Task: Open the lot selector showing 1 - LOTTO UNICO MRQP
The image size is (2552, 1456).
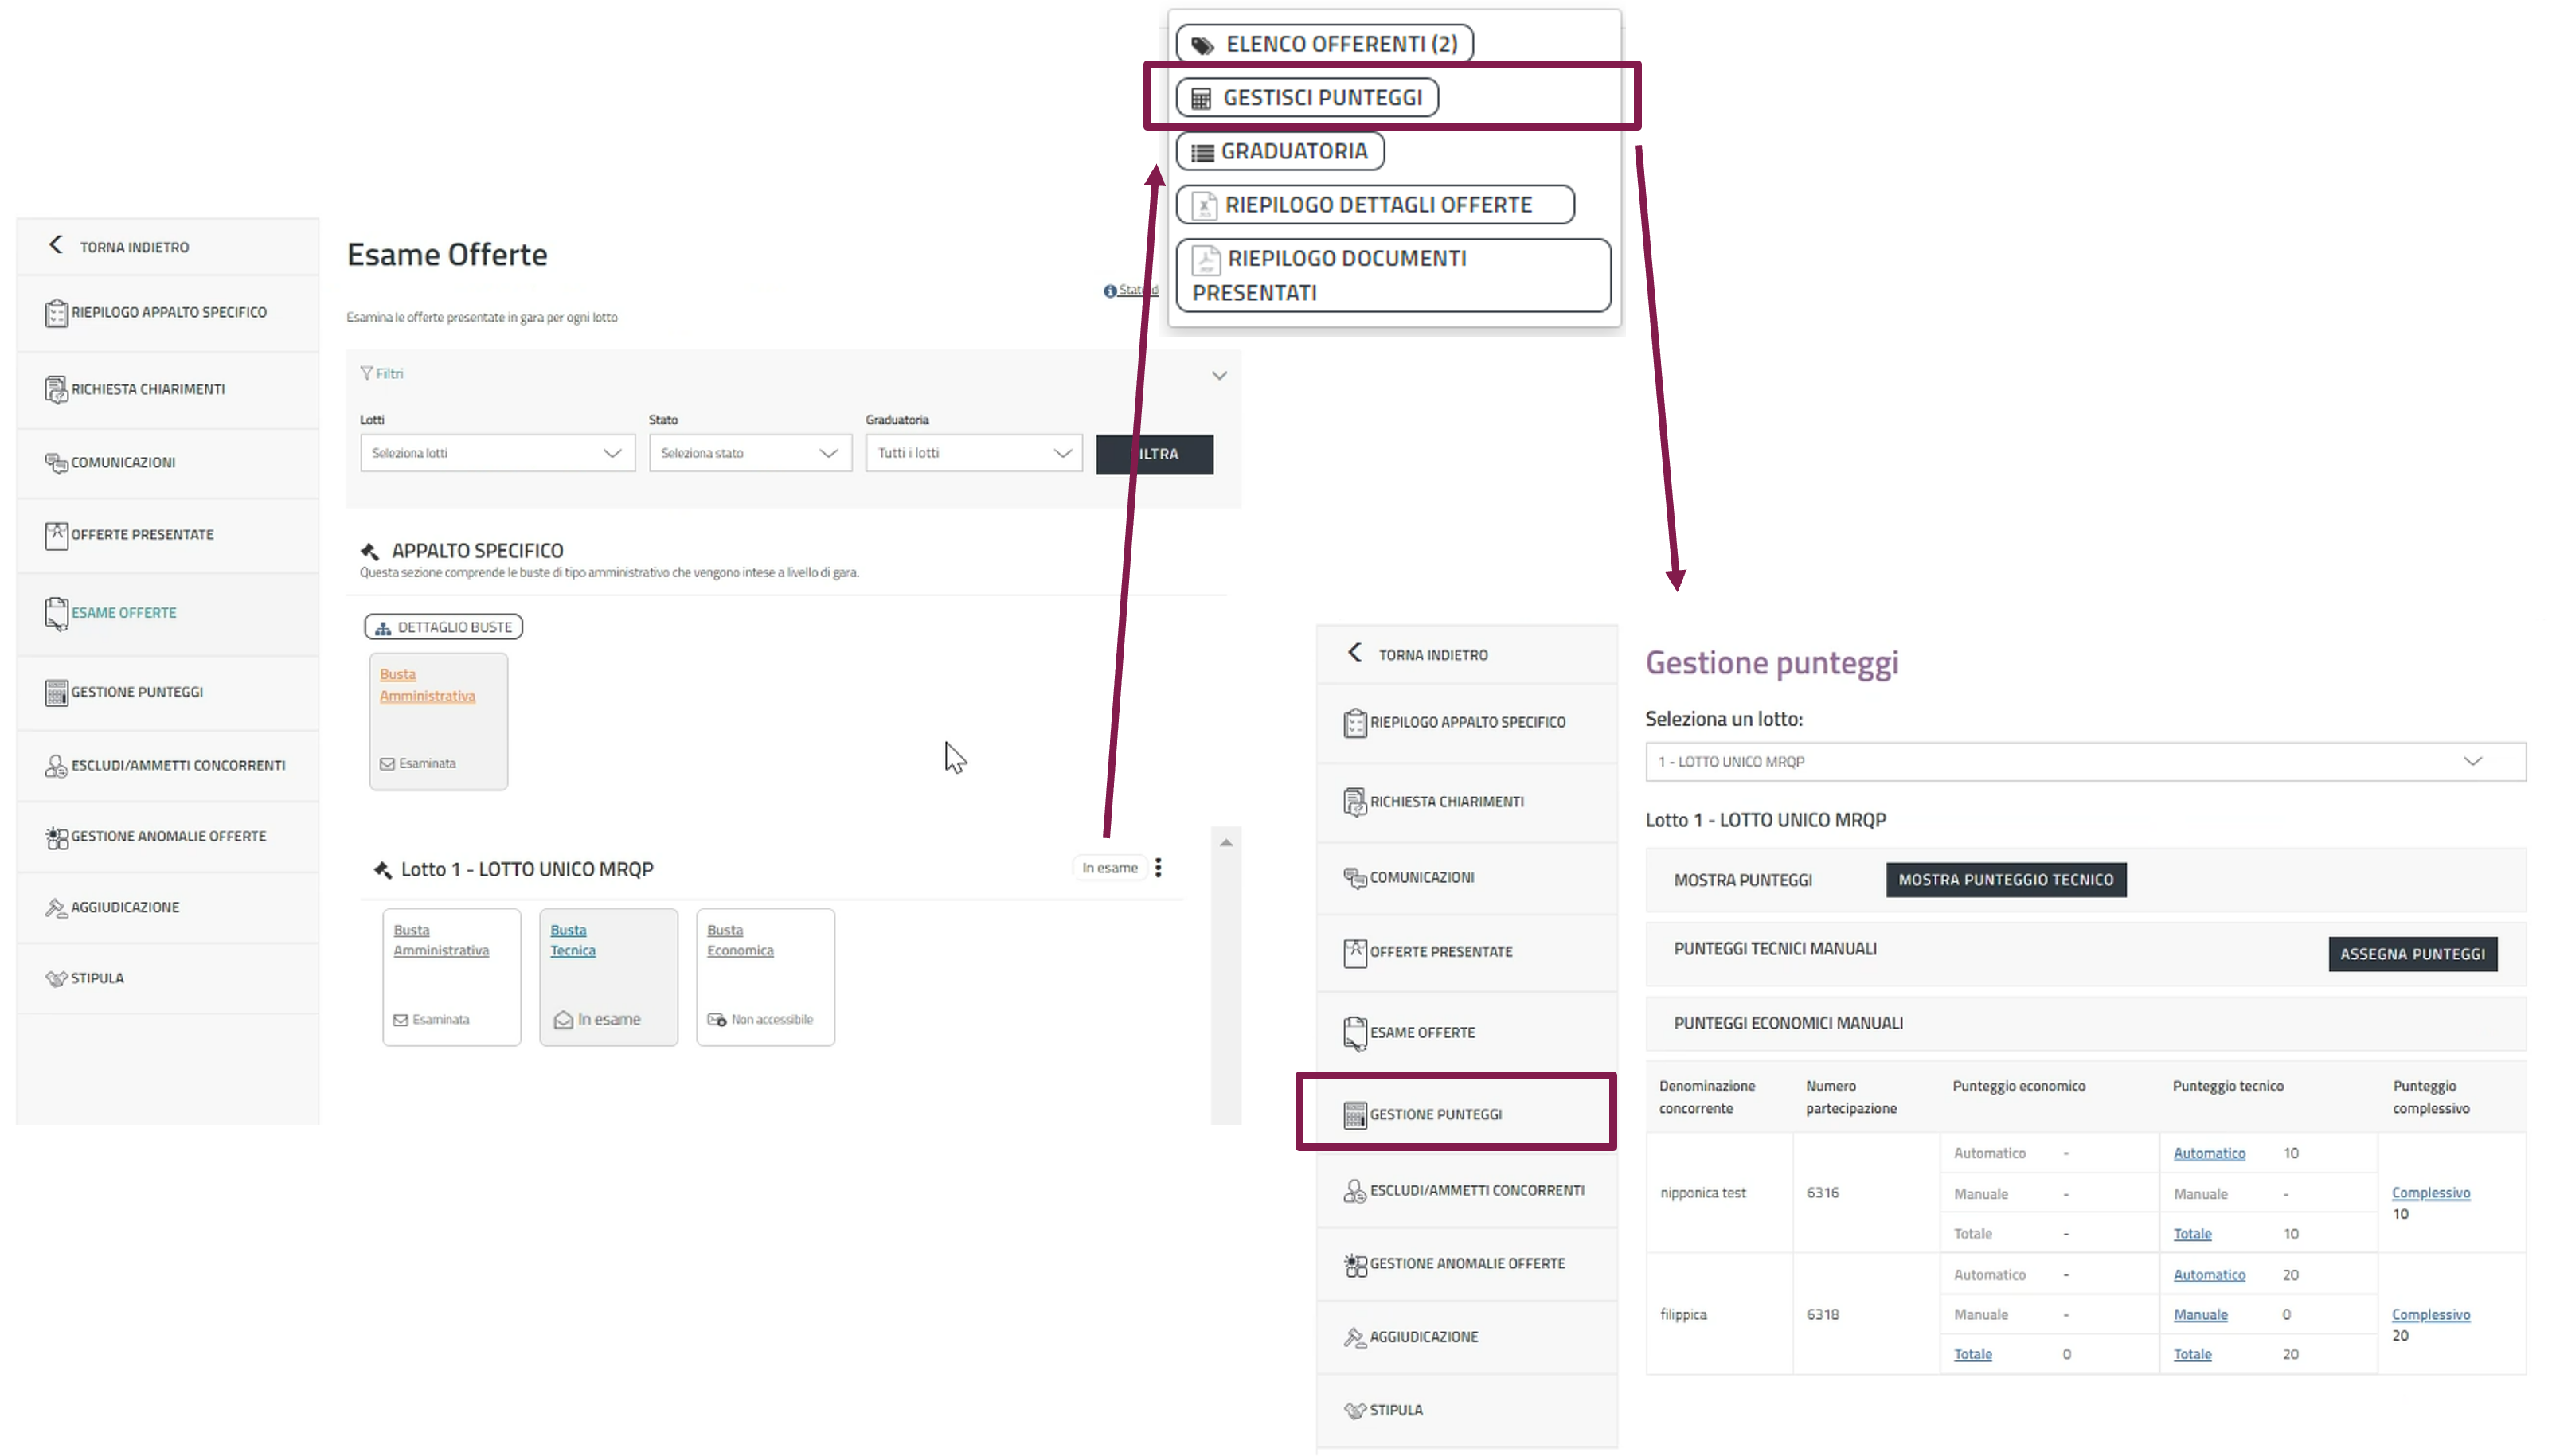Action: 2085,761
